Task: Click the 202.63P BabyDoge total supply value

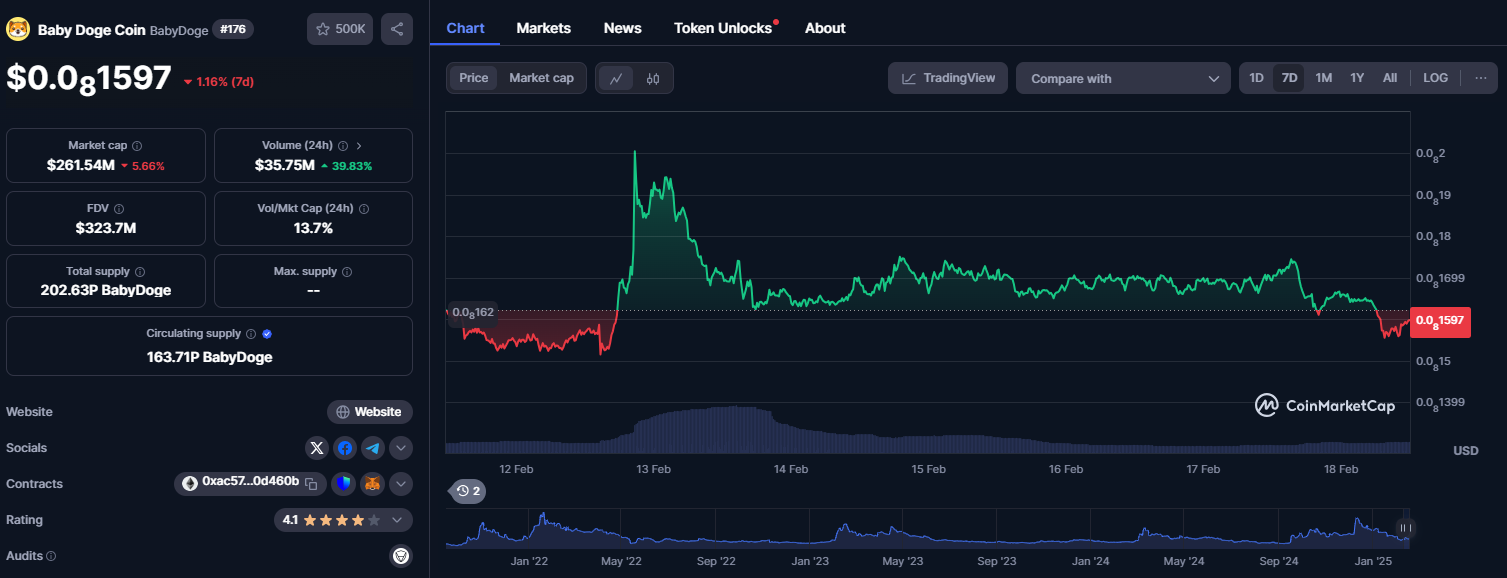Action: point(106,290)
